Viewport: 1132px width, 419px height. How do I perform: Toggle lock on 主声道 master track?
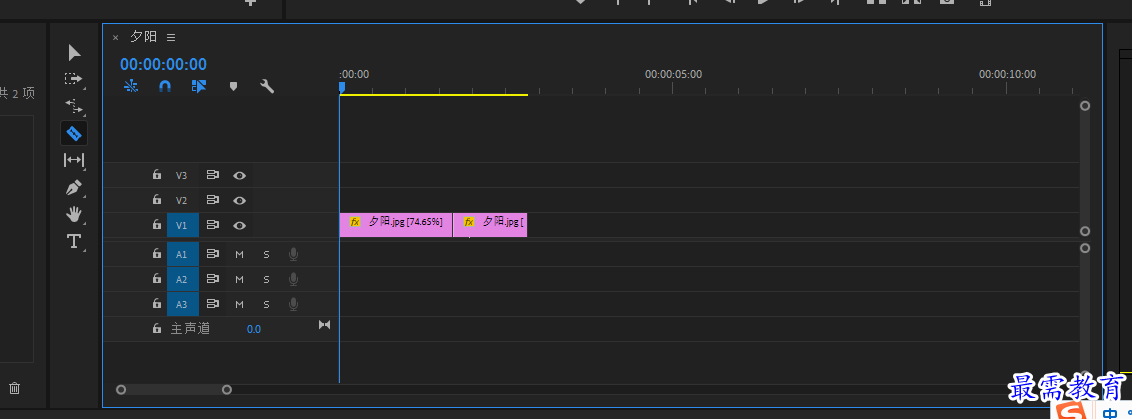tap(157, 329)
